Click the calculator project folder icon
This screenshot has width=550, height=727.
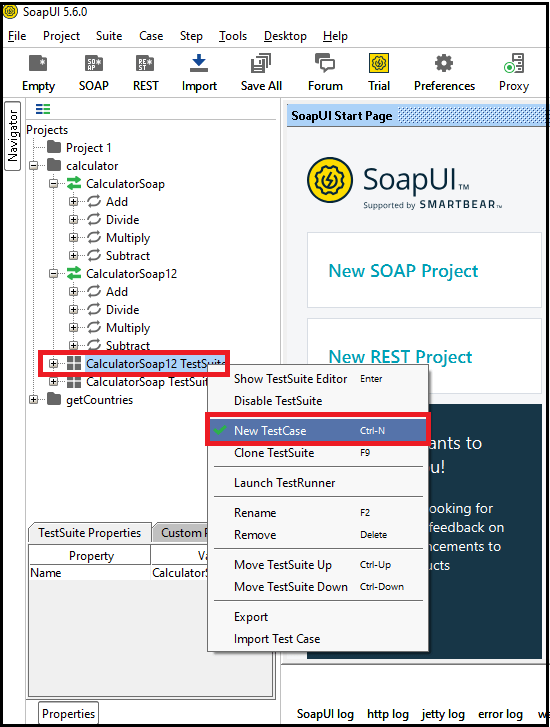coord(54,165)
